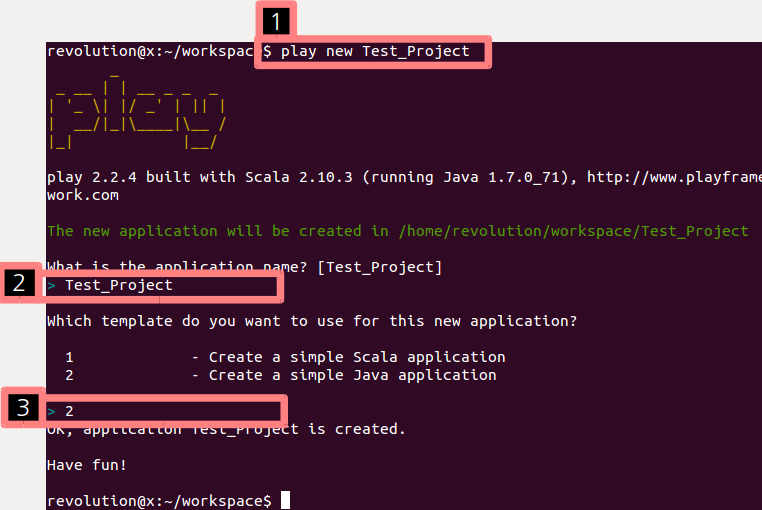This screenshot has width=762, height=510.
Task: Click the 'work.com' wrapped URL text
Action: [83, 195]
